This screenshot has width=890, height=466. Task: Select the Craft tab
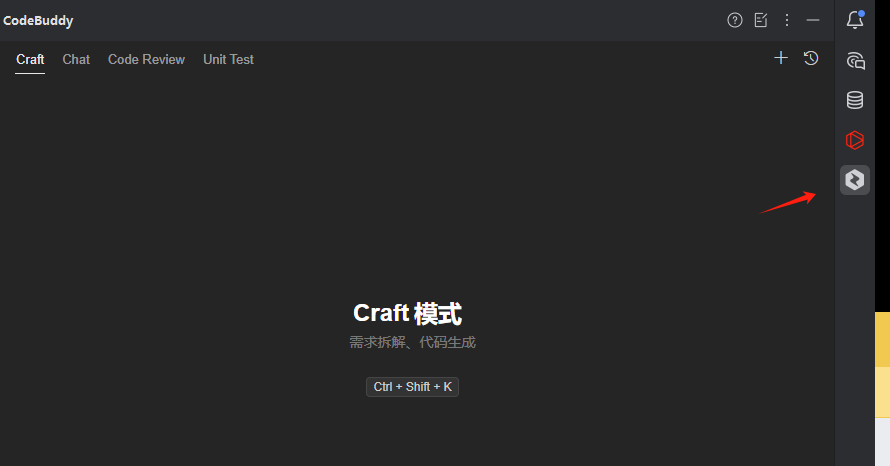coord(30,60)
